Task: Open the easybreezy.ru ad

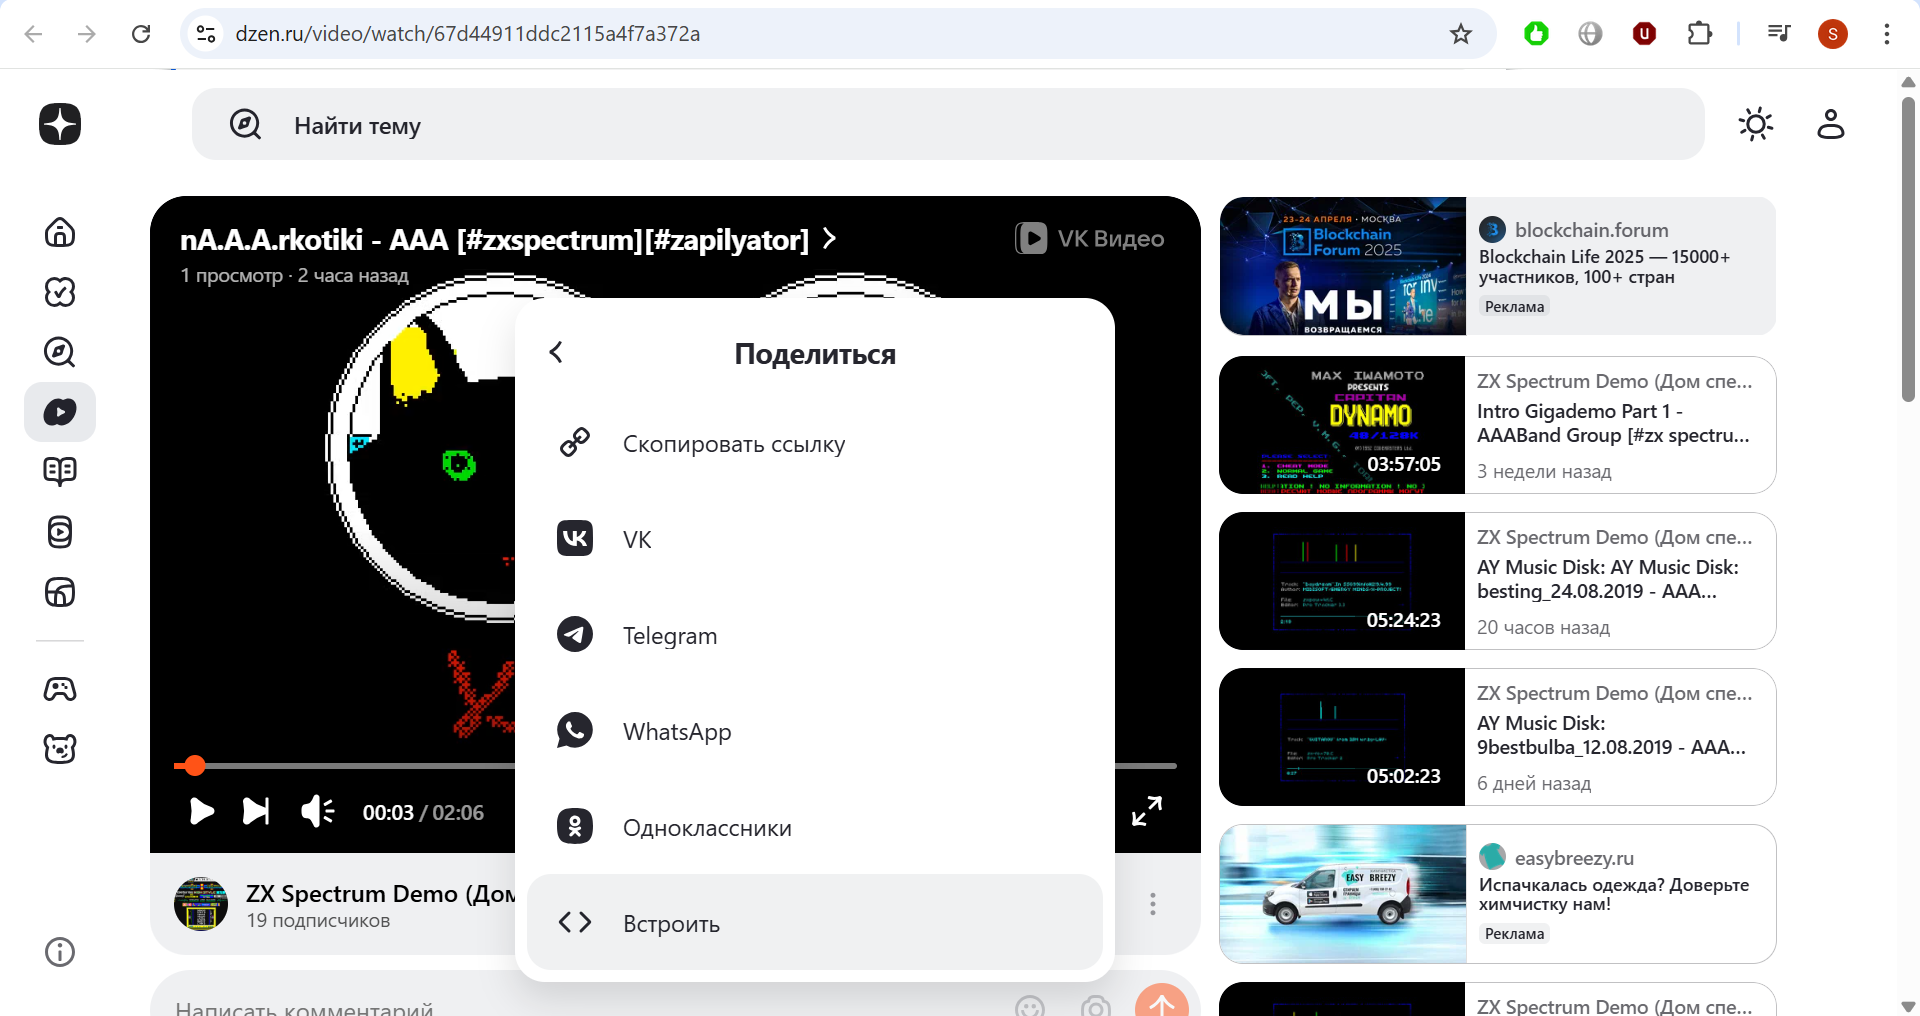Action: click(1498, 894)
